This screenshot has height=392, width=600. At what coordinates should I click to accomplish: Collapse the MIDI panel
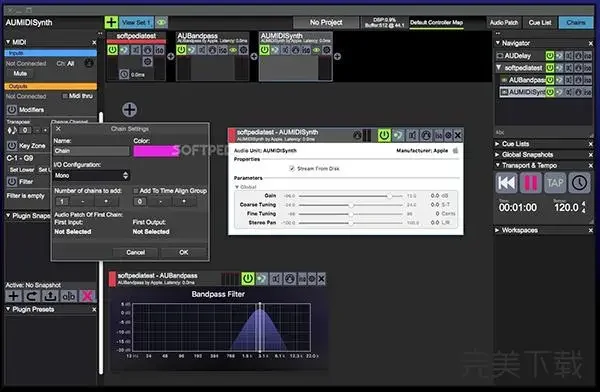(8, 42)
